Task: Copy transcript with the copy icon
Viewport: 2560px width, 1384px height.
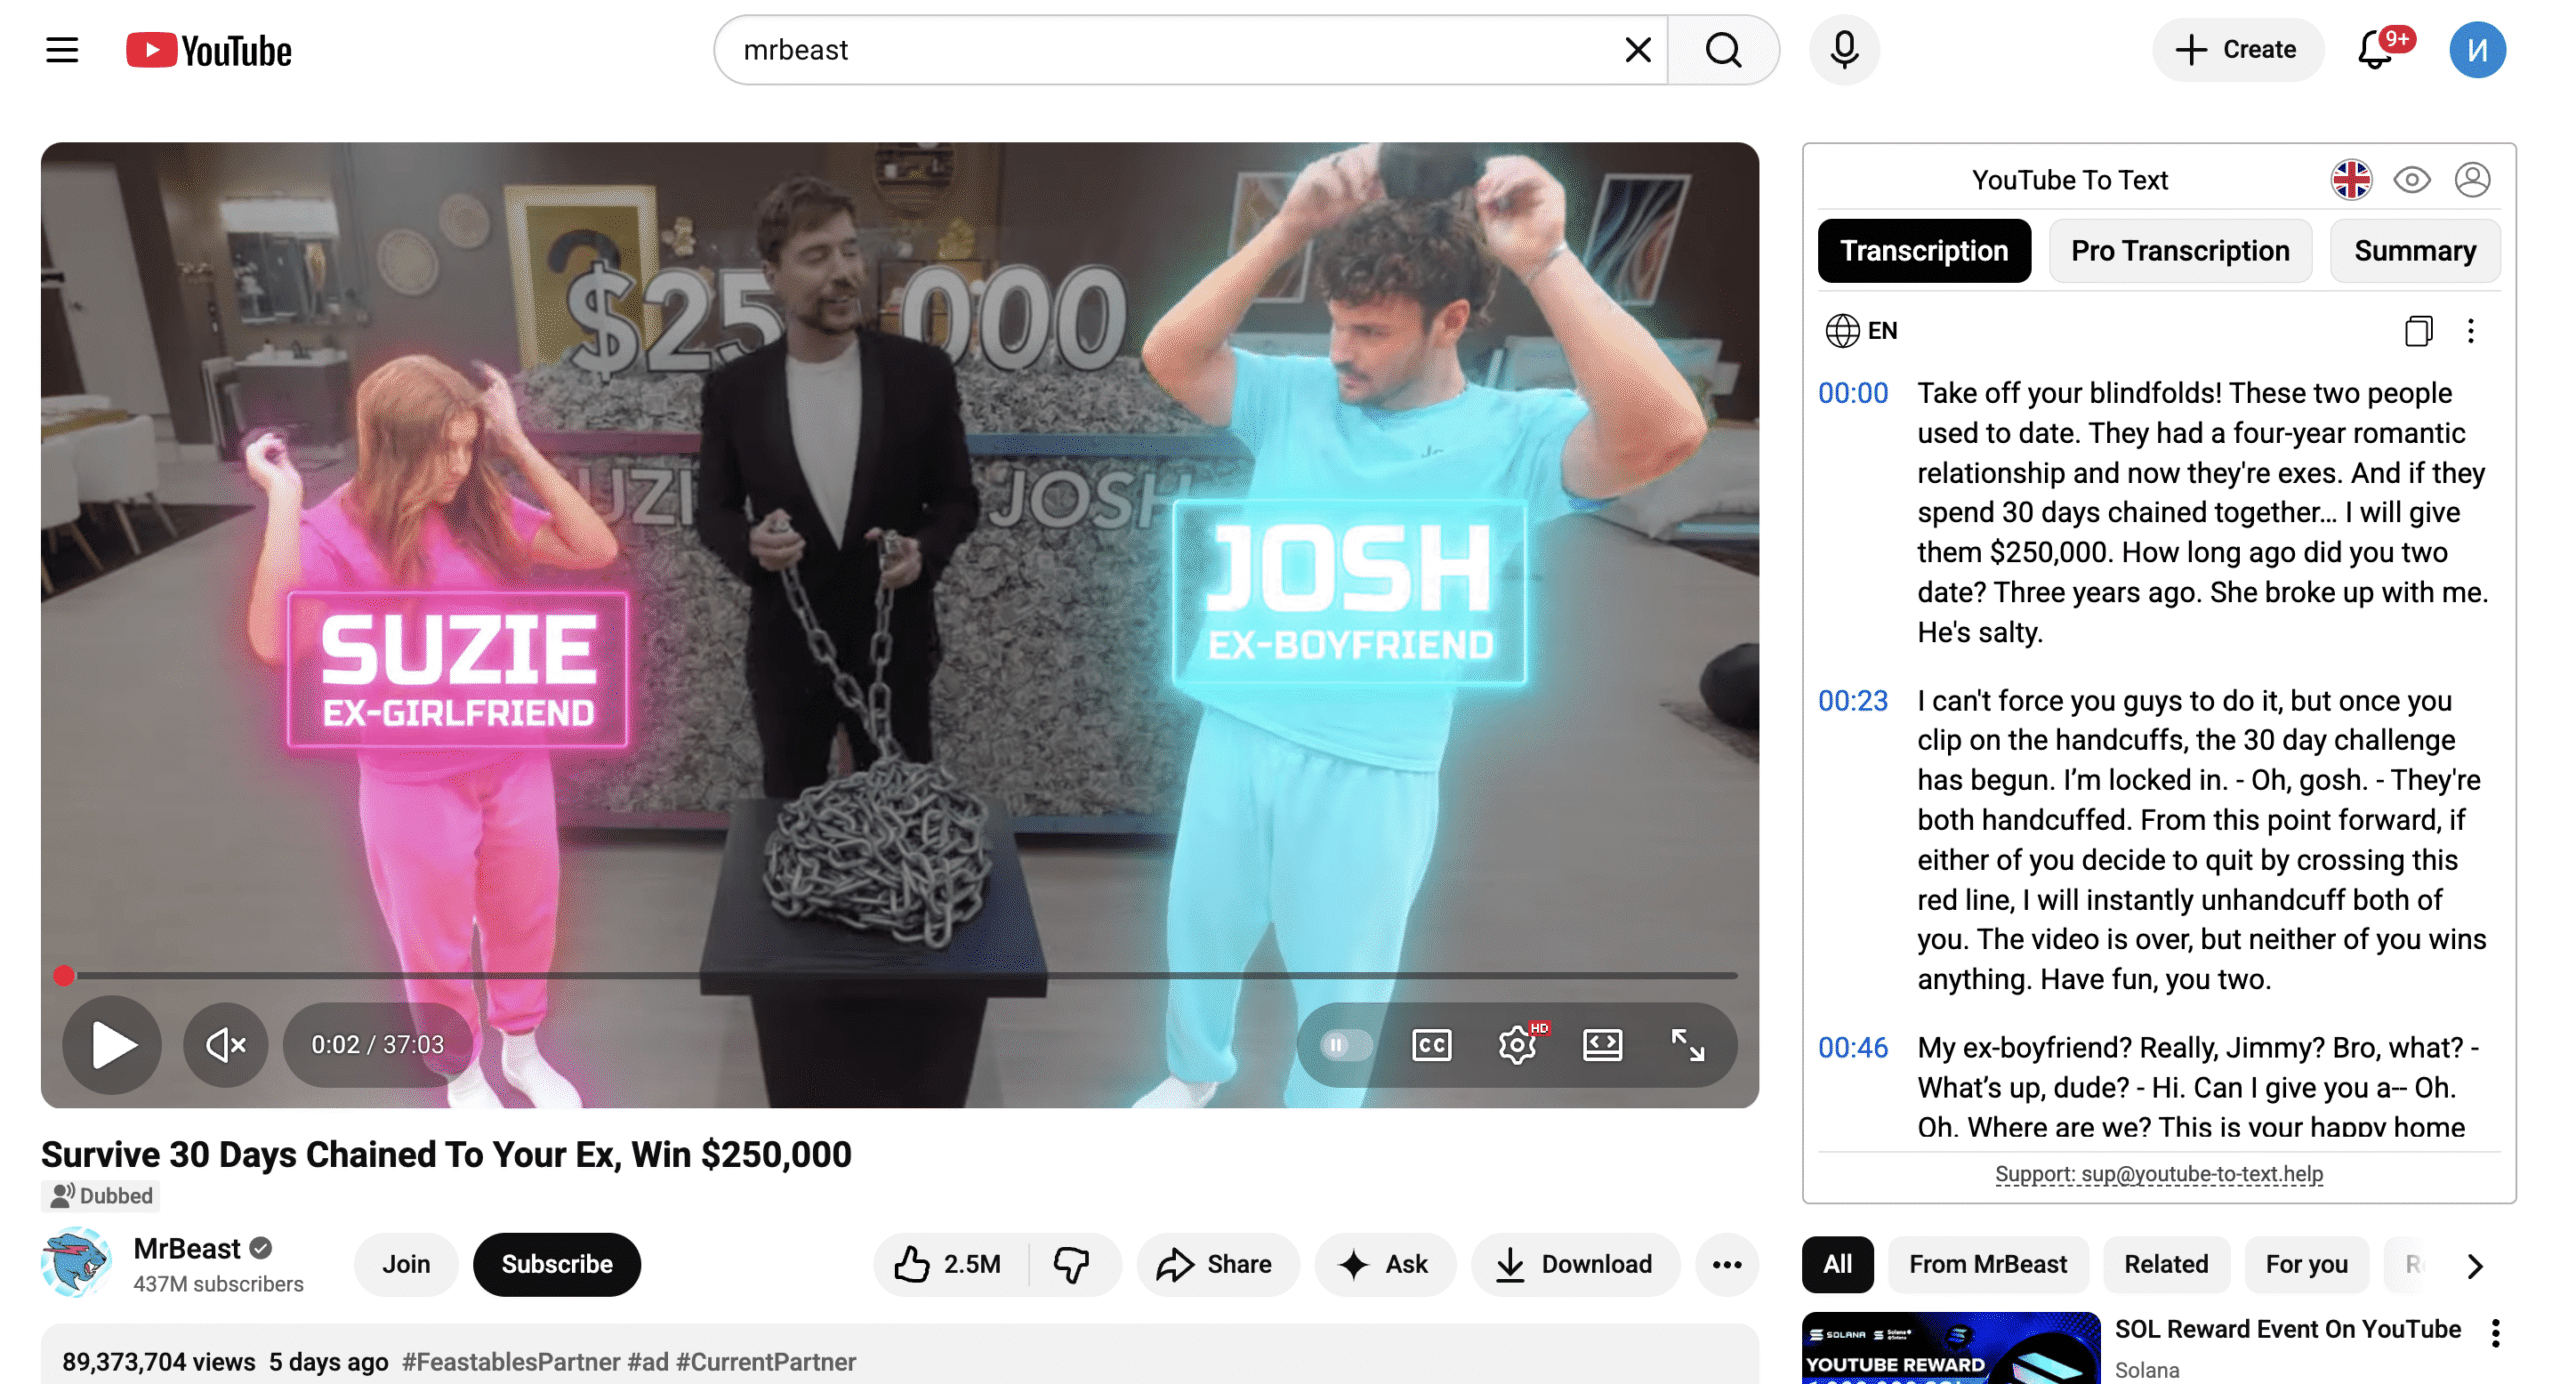Action: [x=2417, y=331]
